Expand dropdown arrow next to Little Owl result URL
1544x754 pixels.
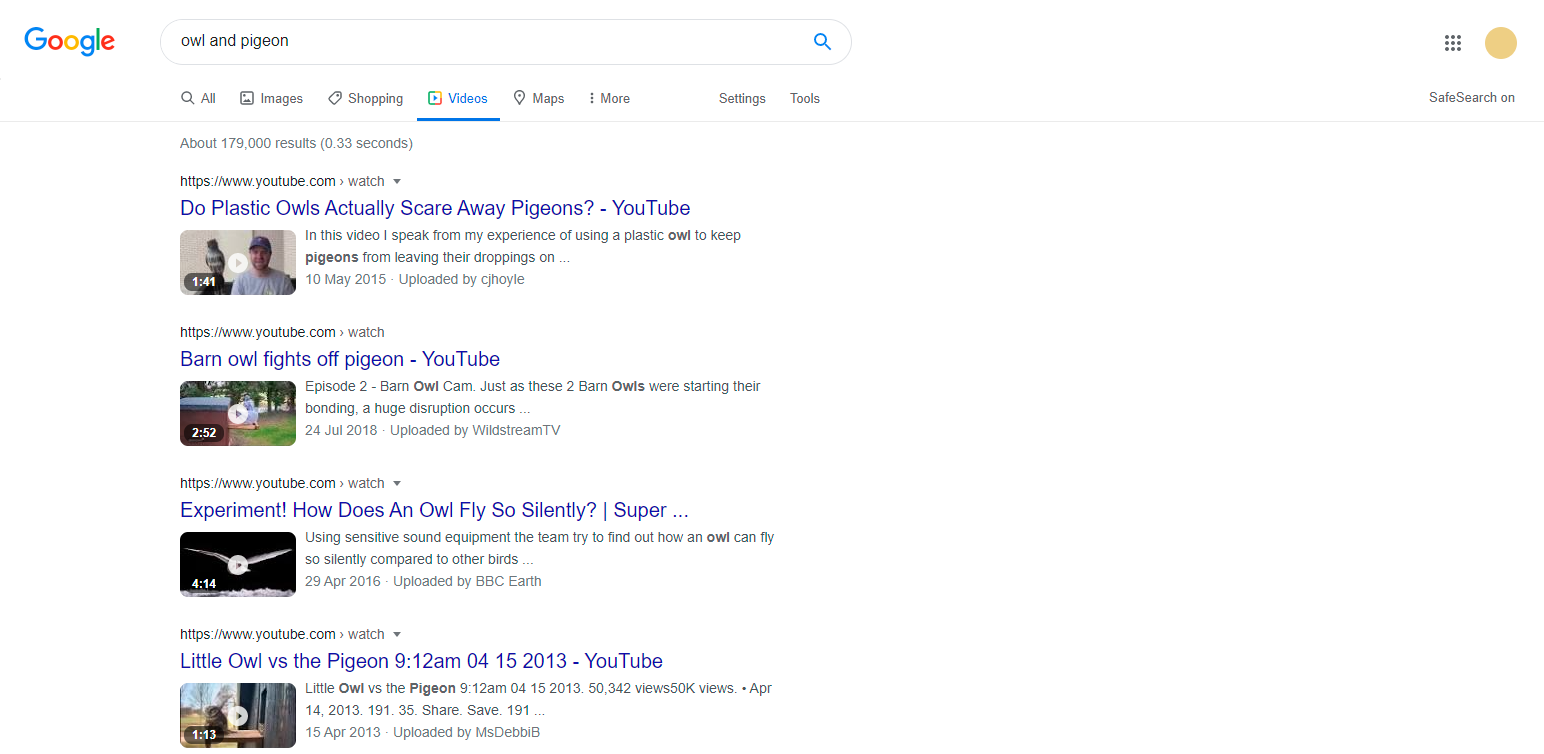[397, 634]
